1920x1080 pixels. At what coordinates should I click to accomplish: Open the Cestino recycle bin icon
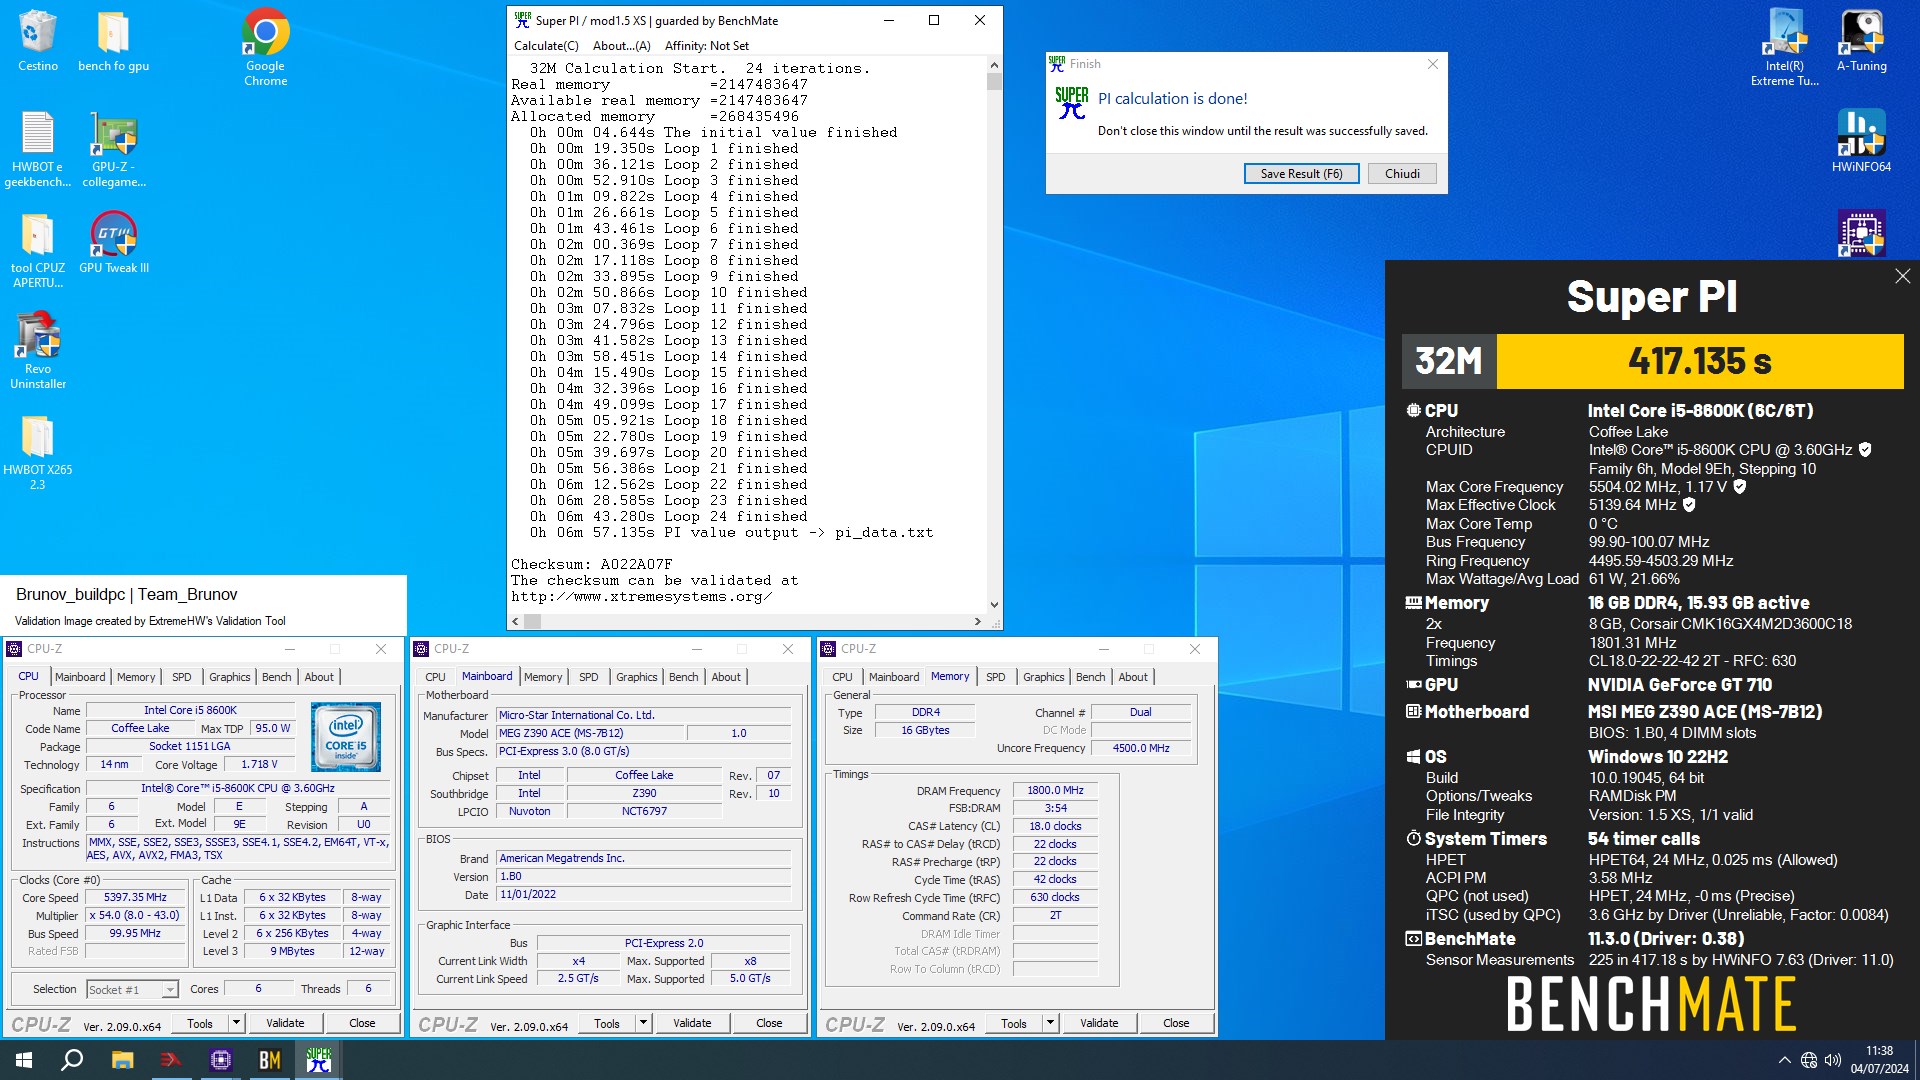point(38,40)
